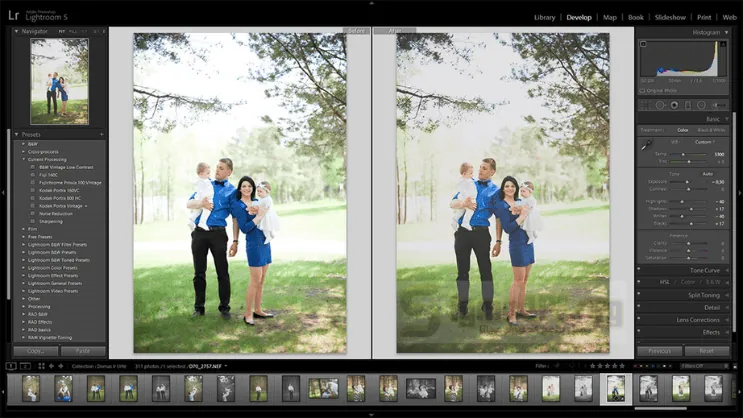Expand the Film presets folder
The width and height of the screenshot is (743, 418).
tap(23, 229)
